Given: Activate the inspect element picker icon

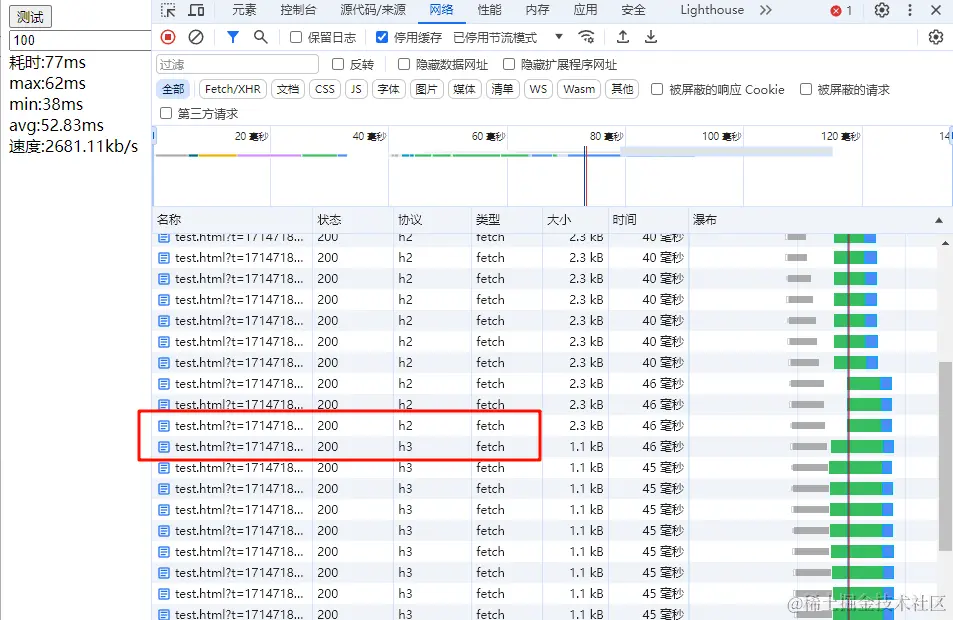Looking at the screenshot, I should (168, 10).
